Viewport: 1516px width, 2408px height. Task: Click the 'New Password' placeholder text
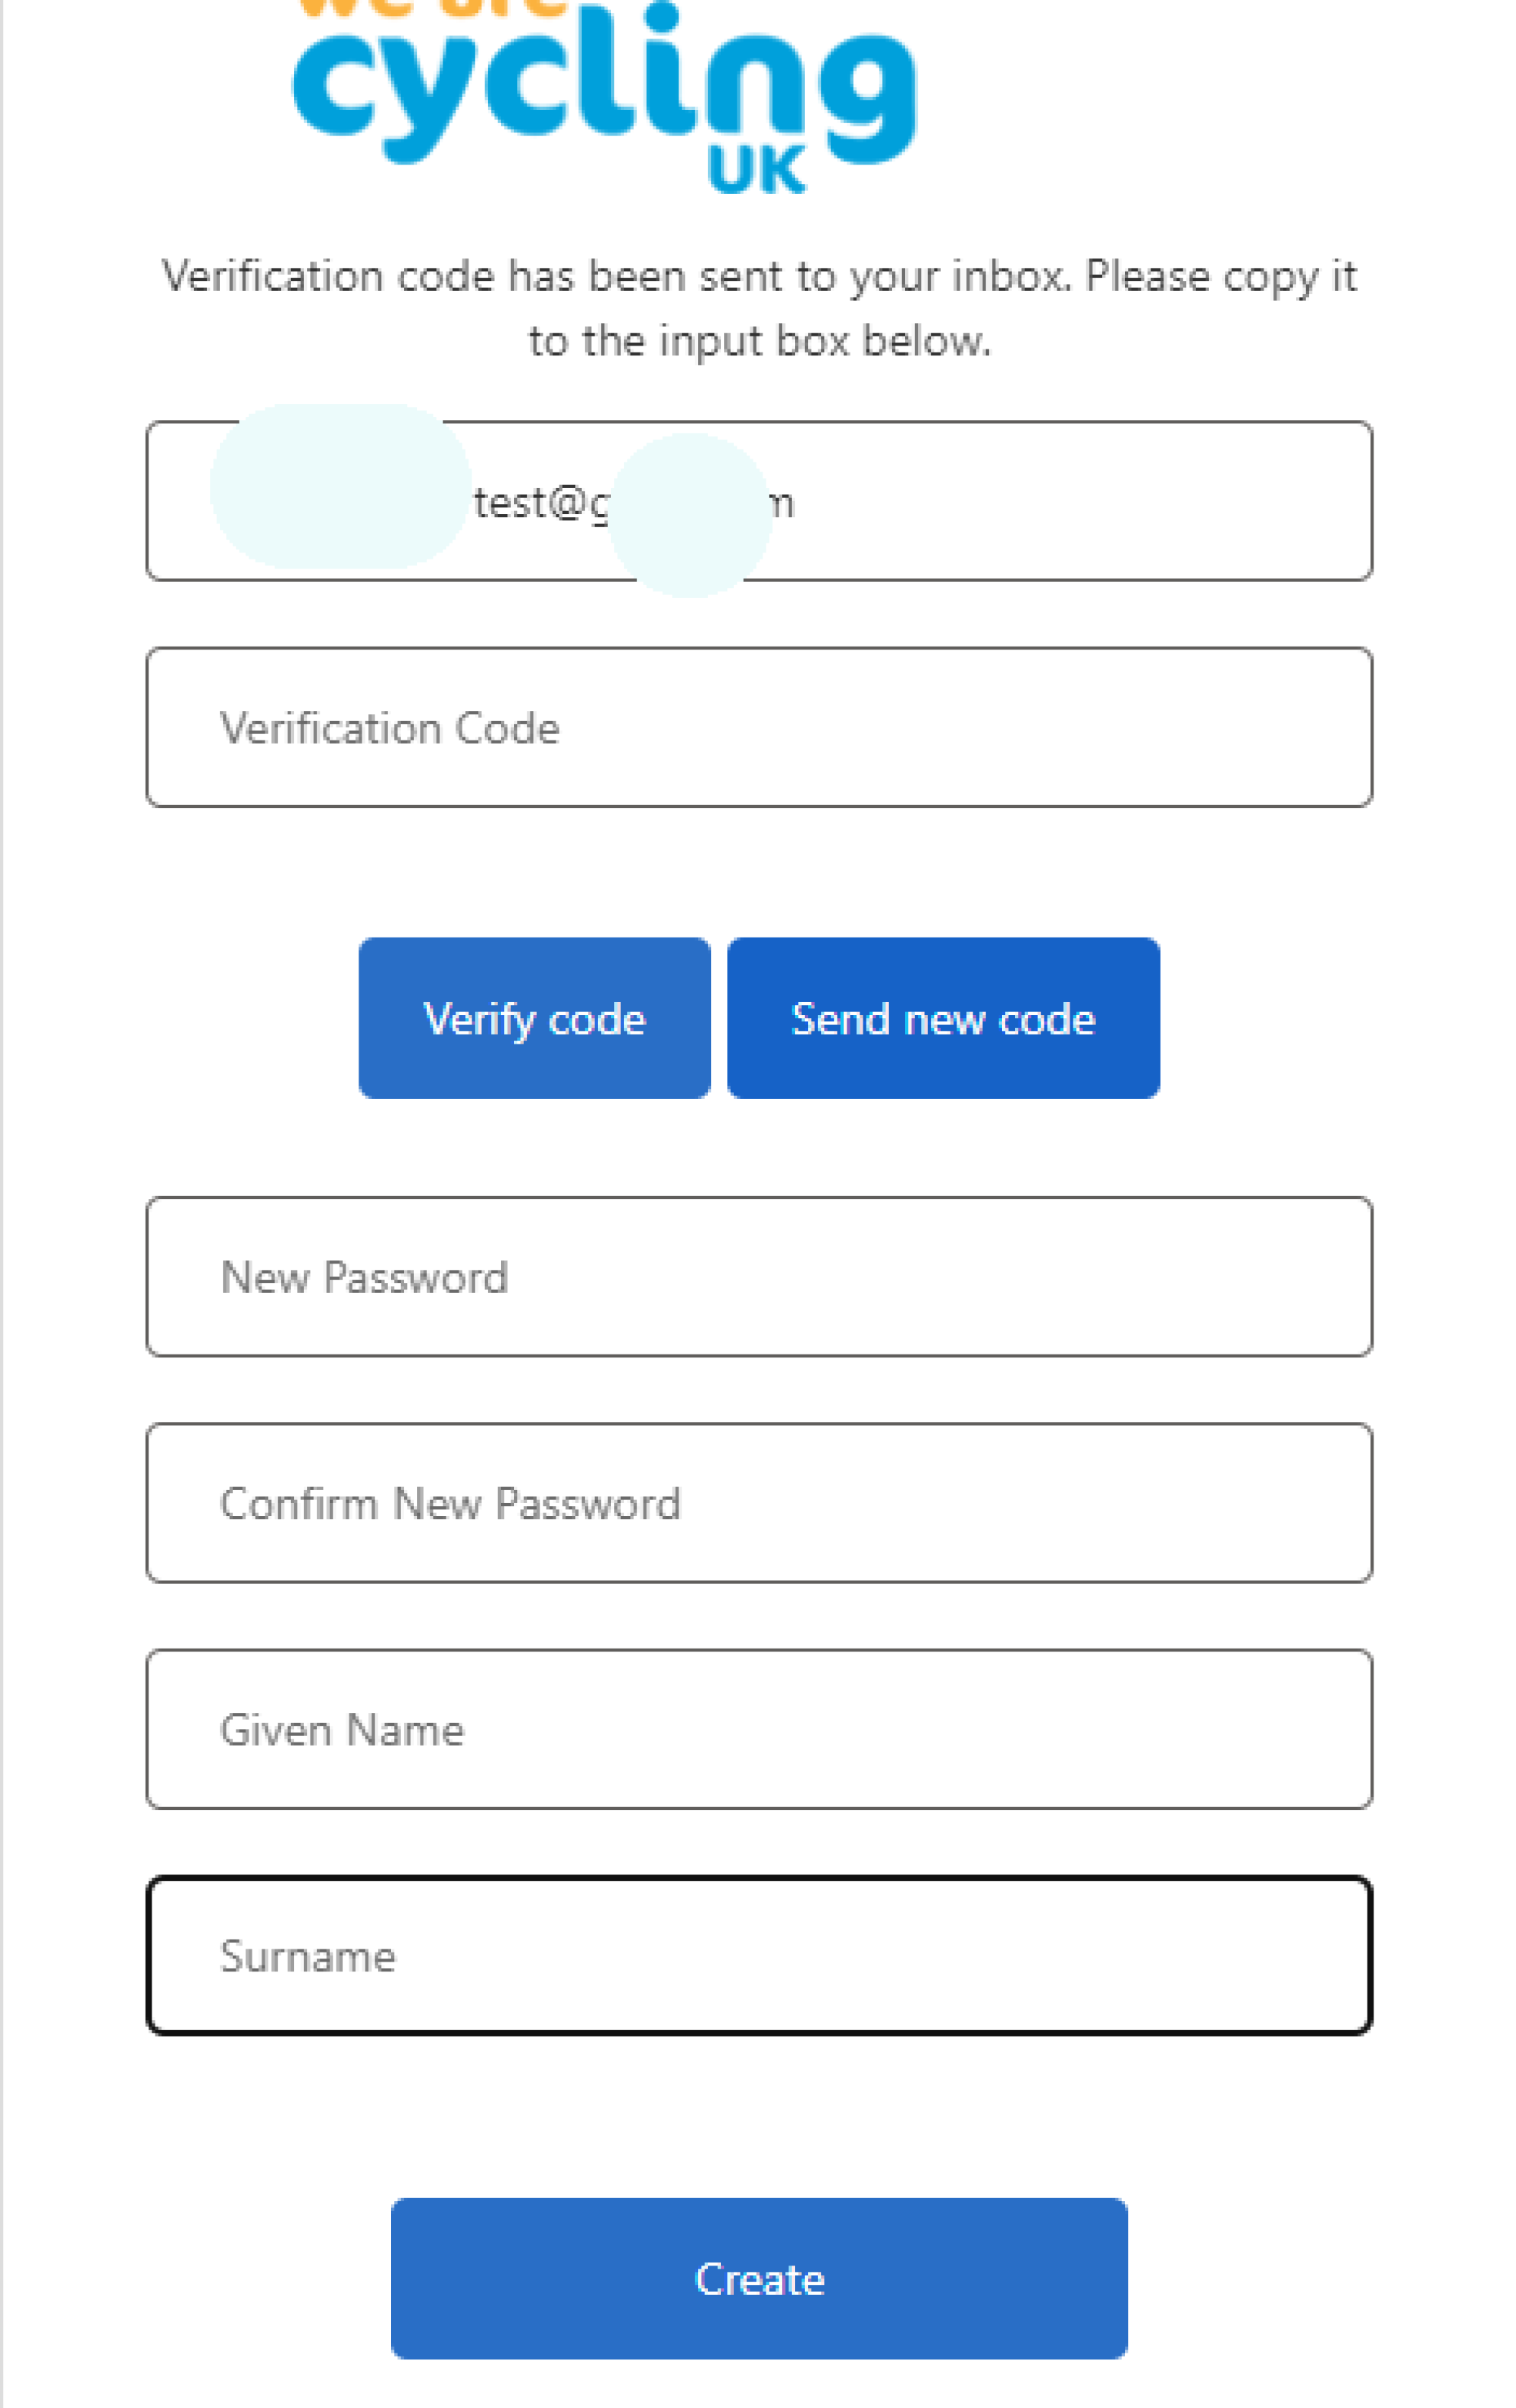click(364, 1278)
